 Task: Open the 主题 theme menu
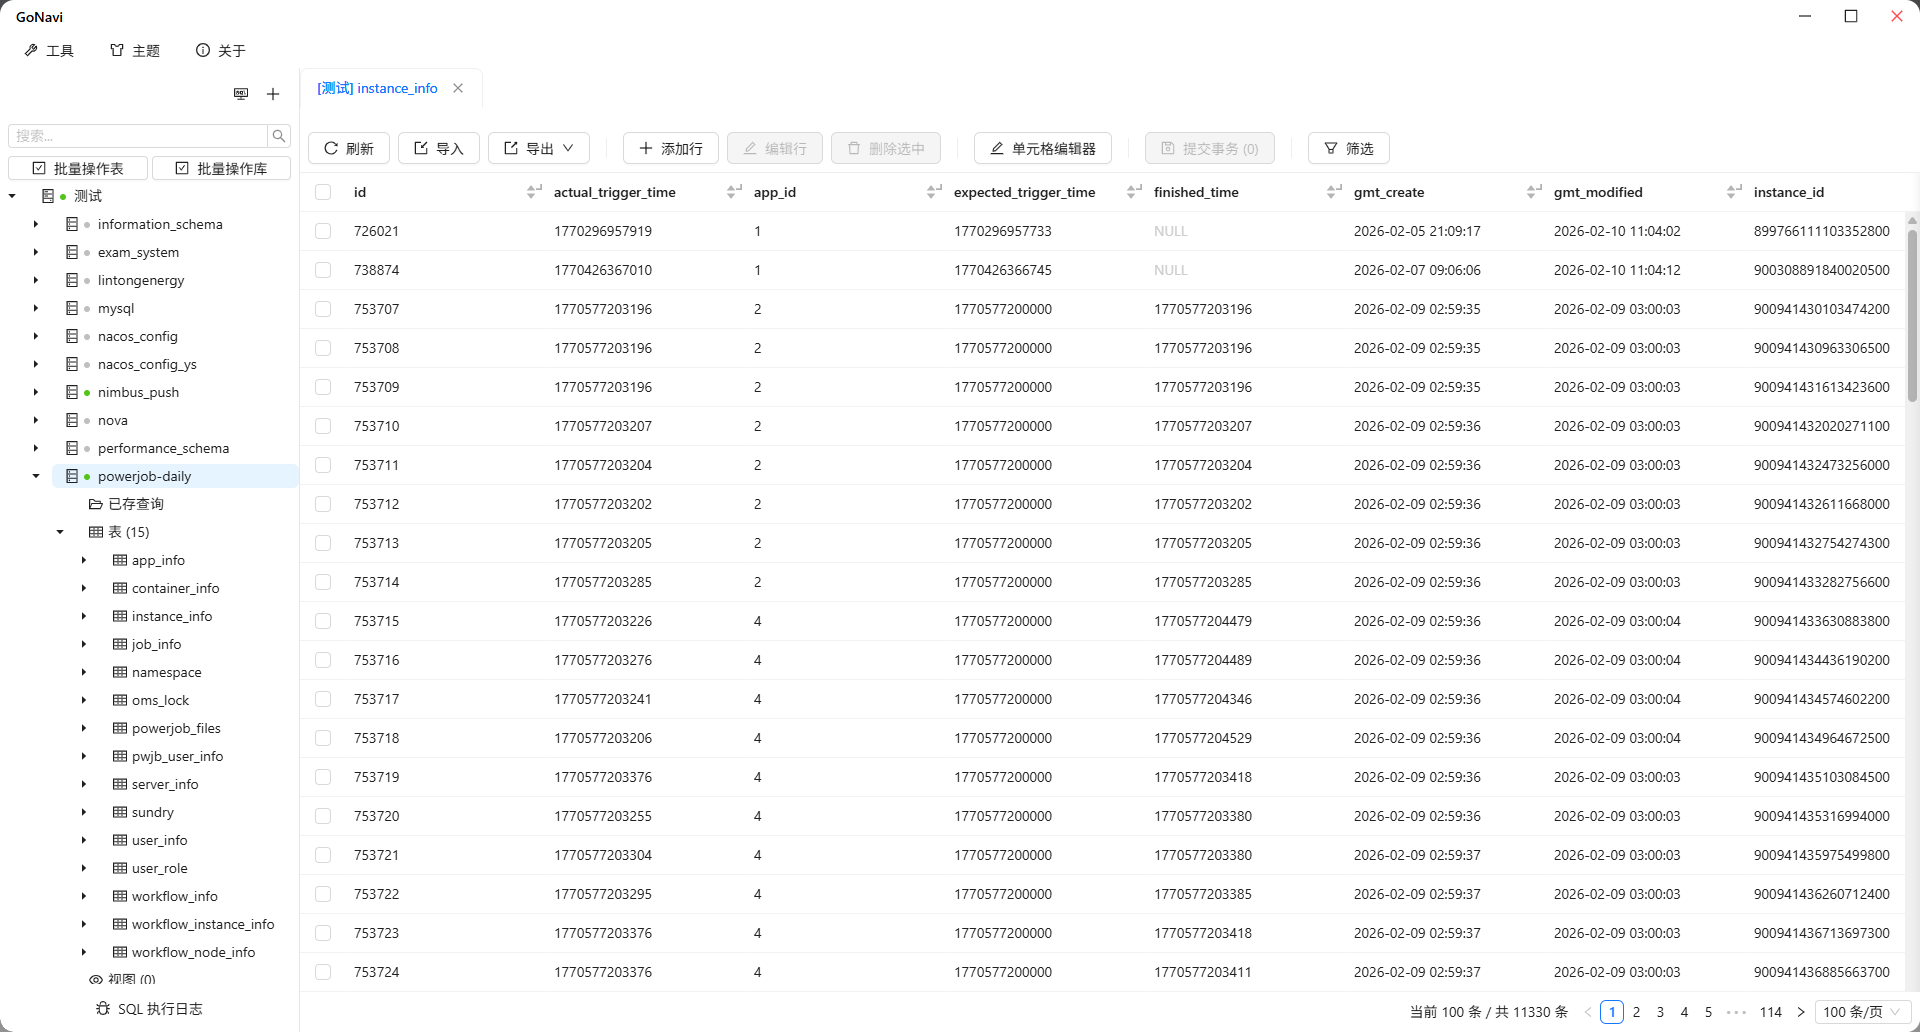(135, 50)
